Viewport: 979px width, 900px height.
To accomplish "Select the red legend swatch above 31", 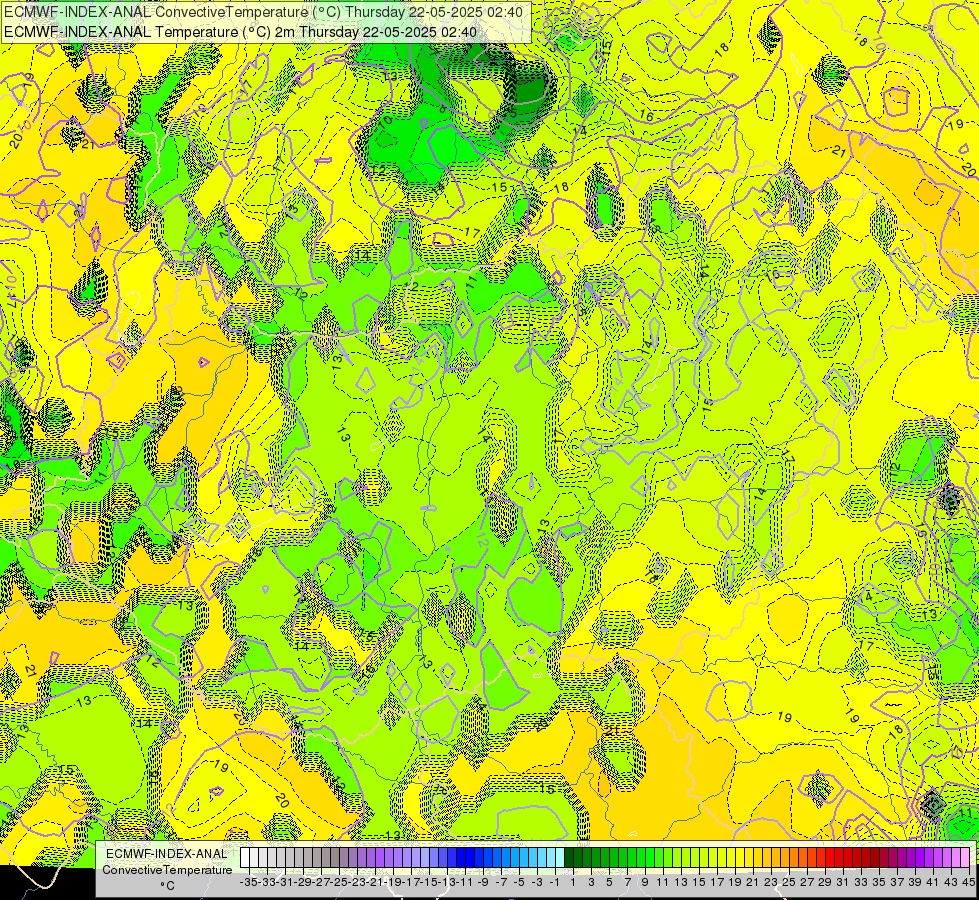I will pos(839,858).
